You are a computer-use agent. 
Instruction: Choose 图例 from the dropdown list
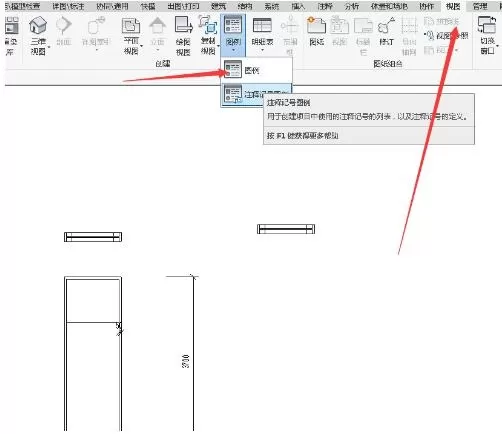tap(256, 70)
